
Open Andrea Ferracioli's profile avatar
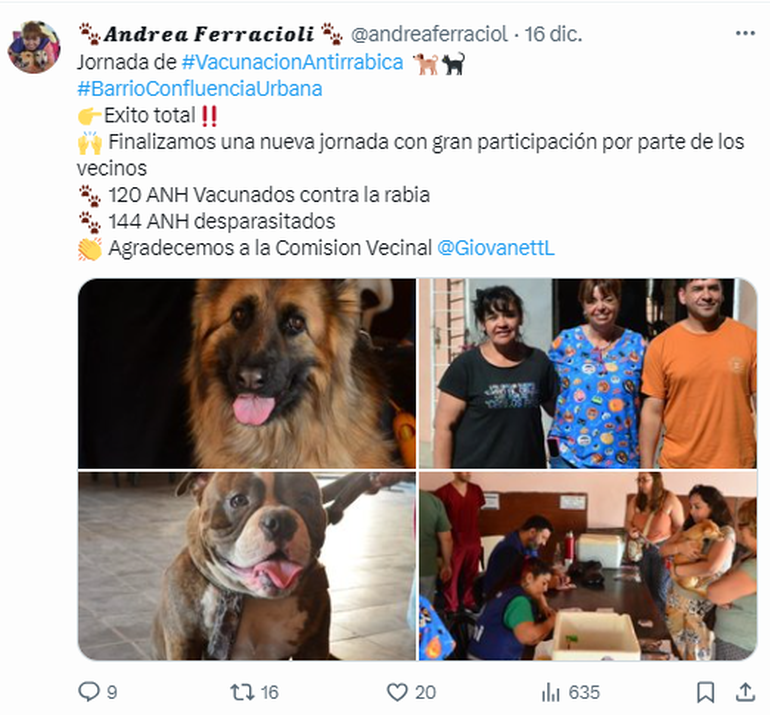pos(34,47)
